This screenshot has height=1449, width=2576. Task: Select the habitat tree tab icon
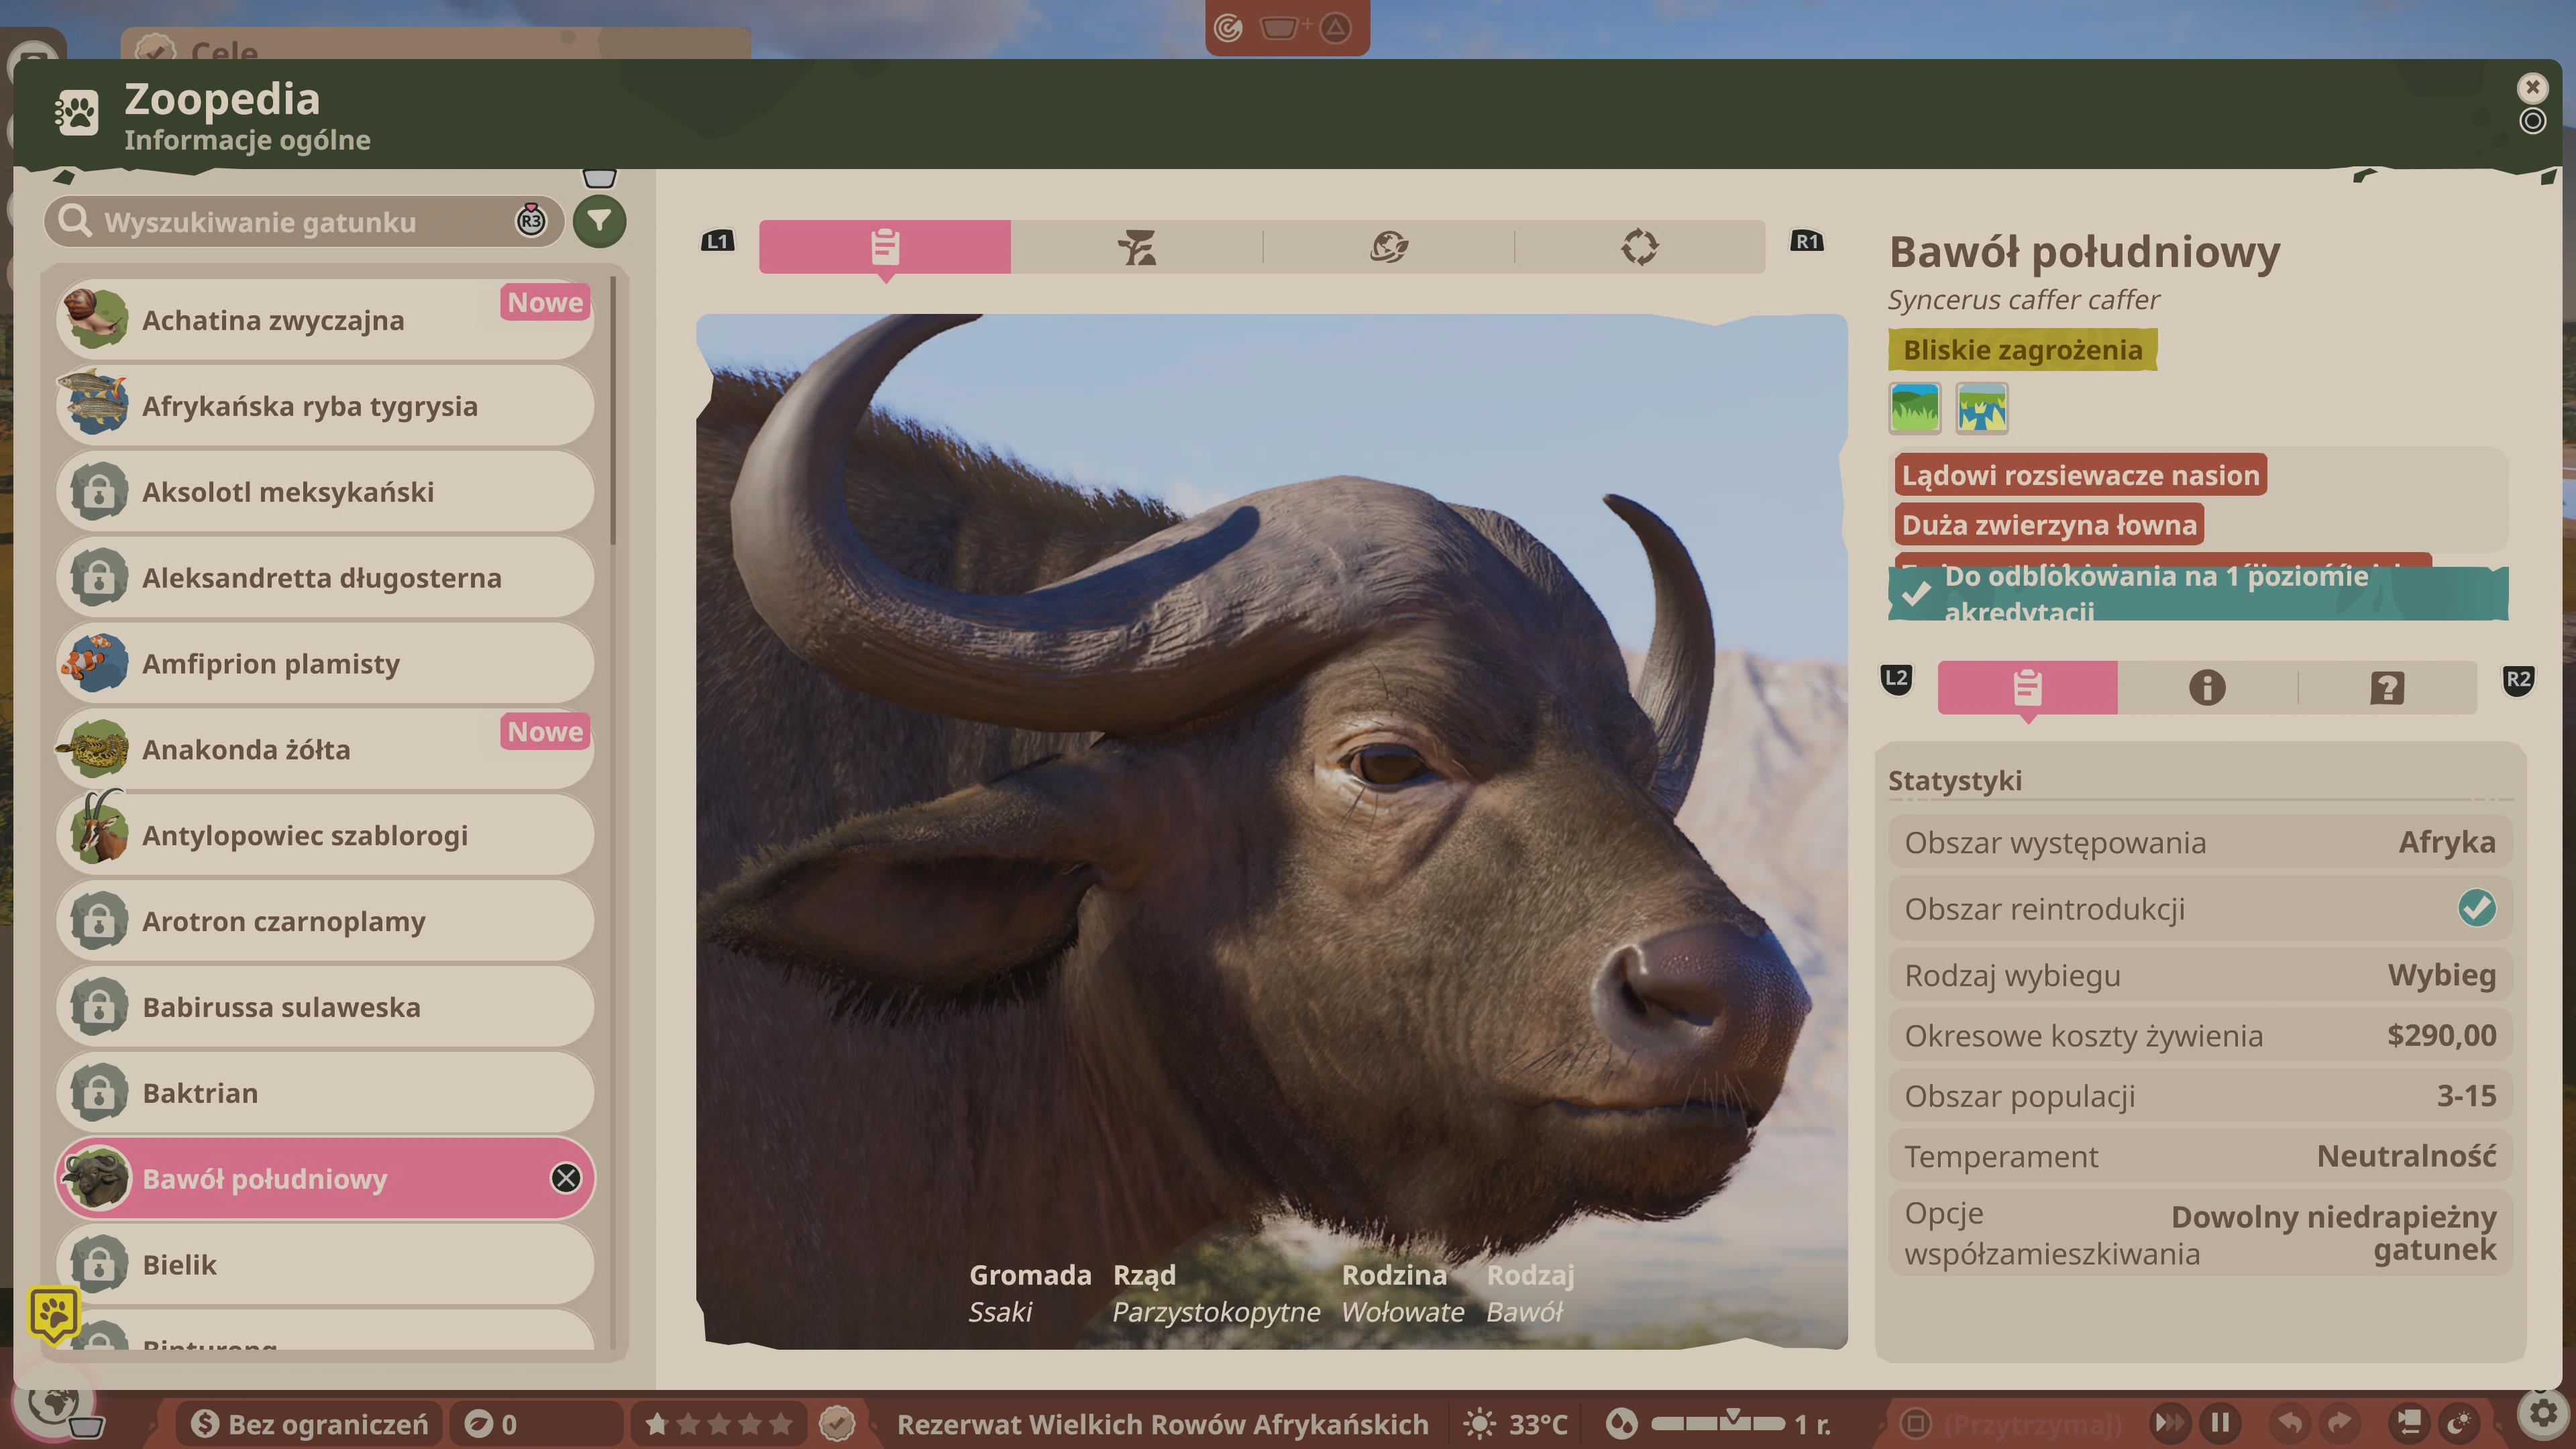[x=1136, y=247]
